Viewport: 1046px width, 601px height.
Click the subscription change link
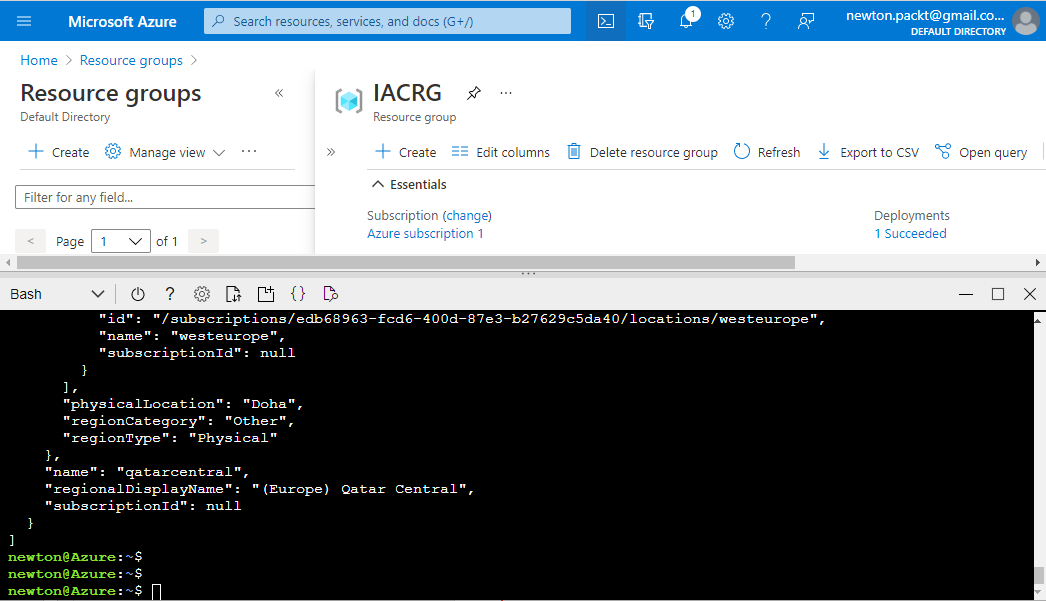point(467,215)
